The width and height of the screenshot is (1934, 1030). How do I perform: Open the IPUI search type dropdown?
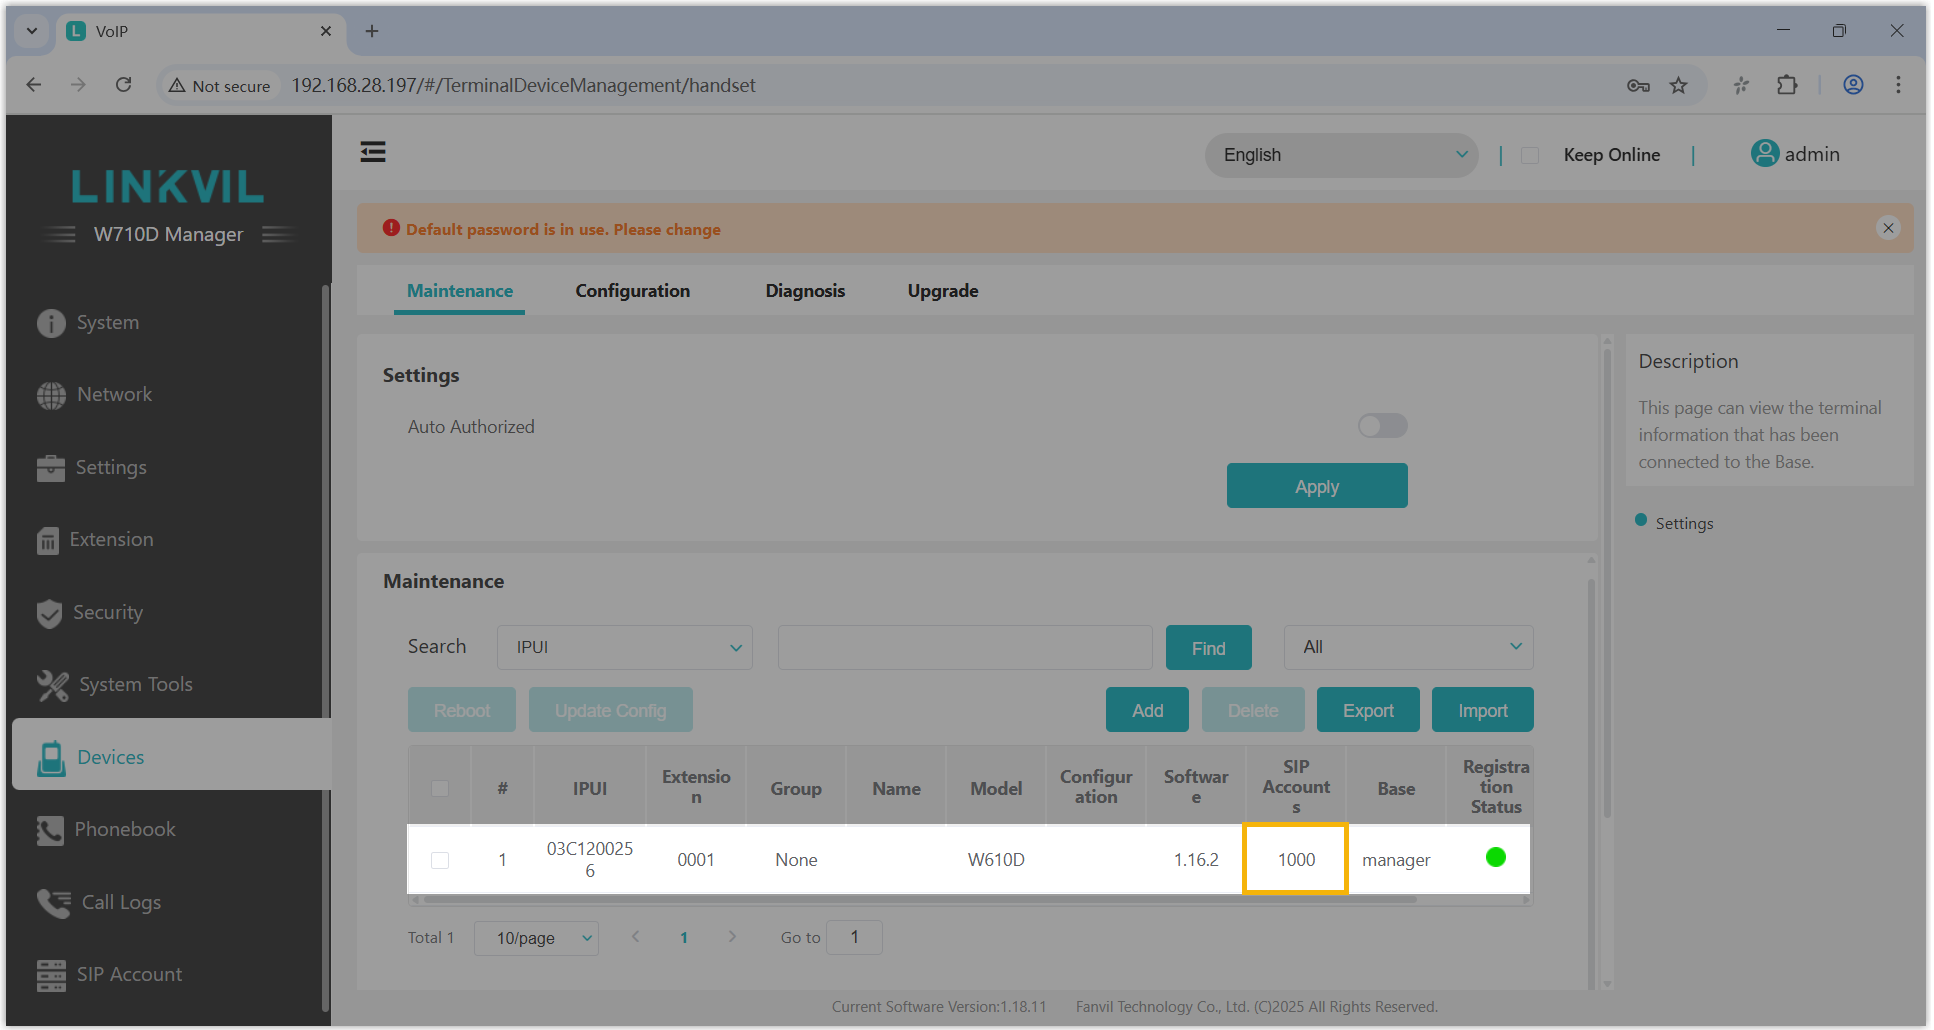click(x=624, y=648)
